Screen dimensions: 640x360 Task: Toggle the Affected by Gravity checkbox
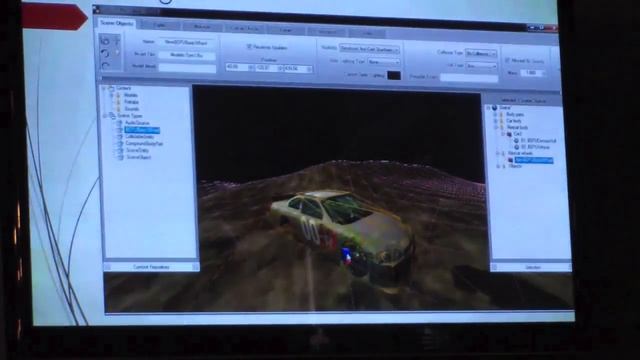507,60
